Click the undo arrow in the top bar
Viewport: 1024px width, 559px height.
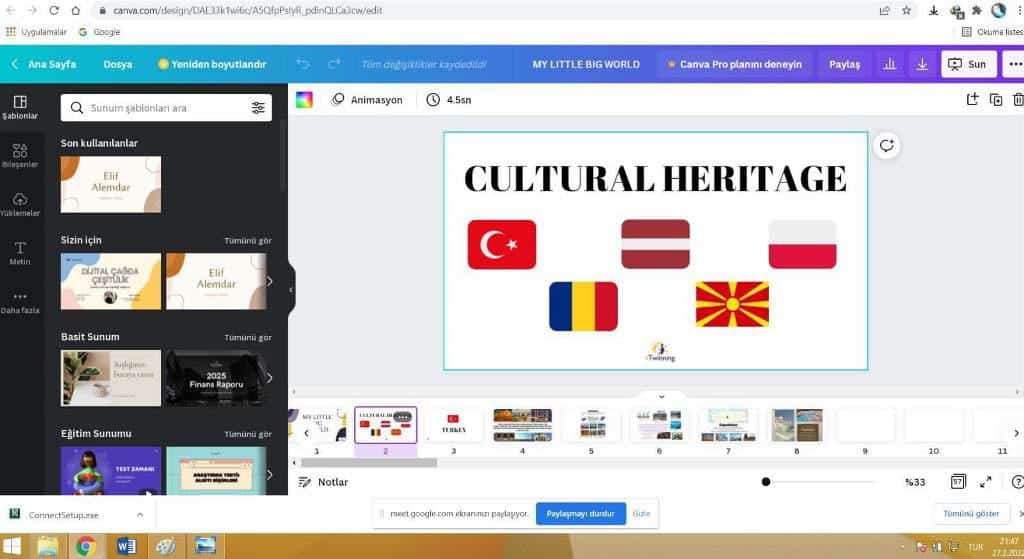[x=303, y=64]
